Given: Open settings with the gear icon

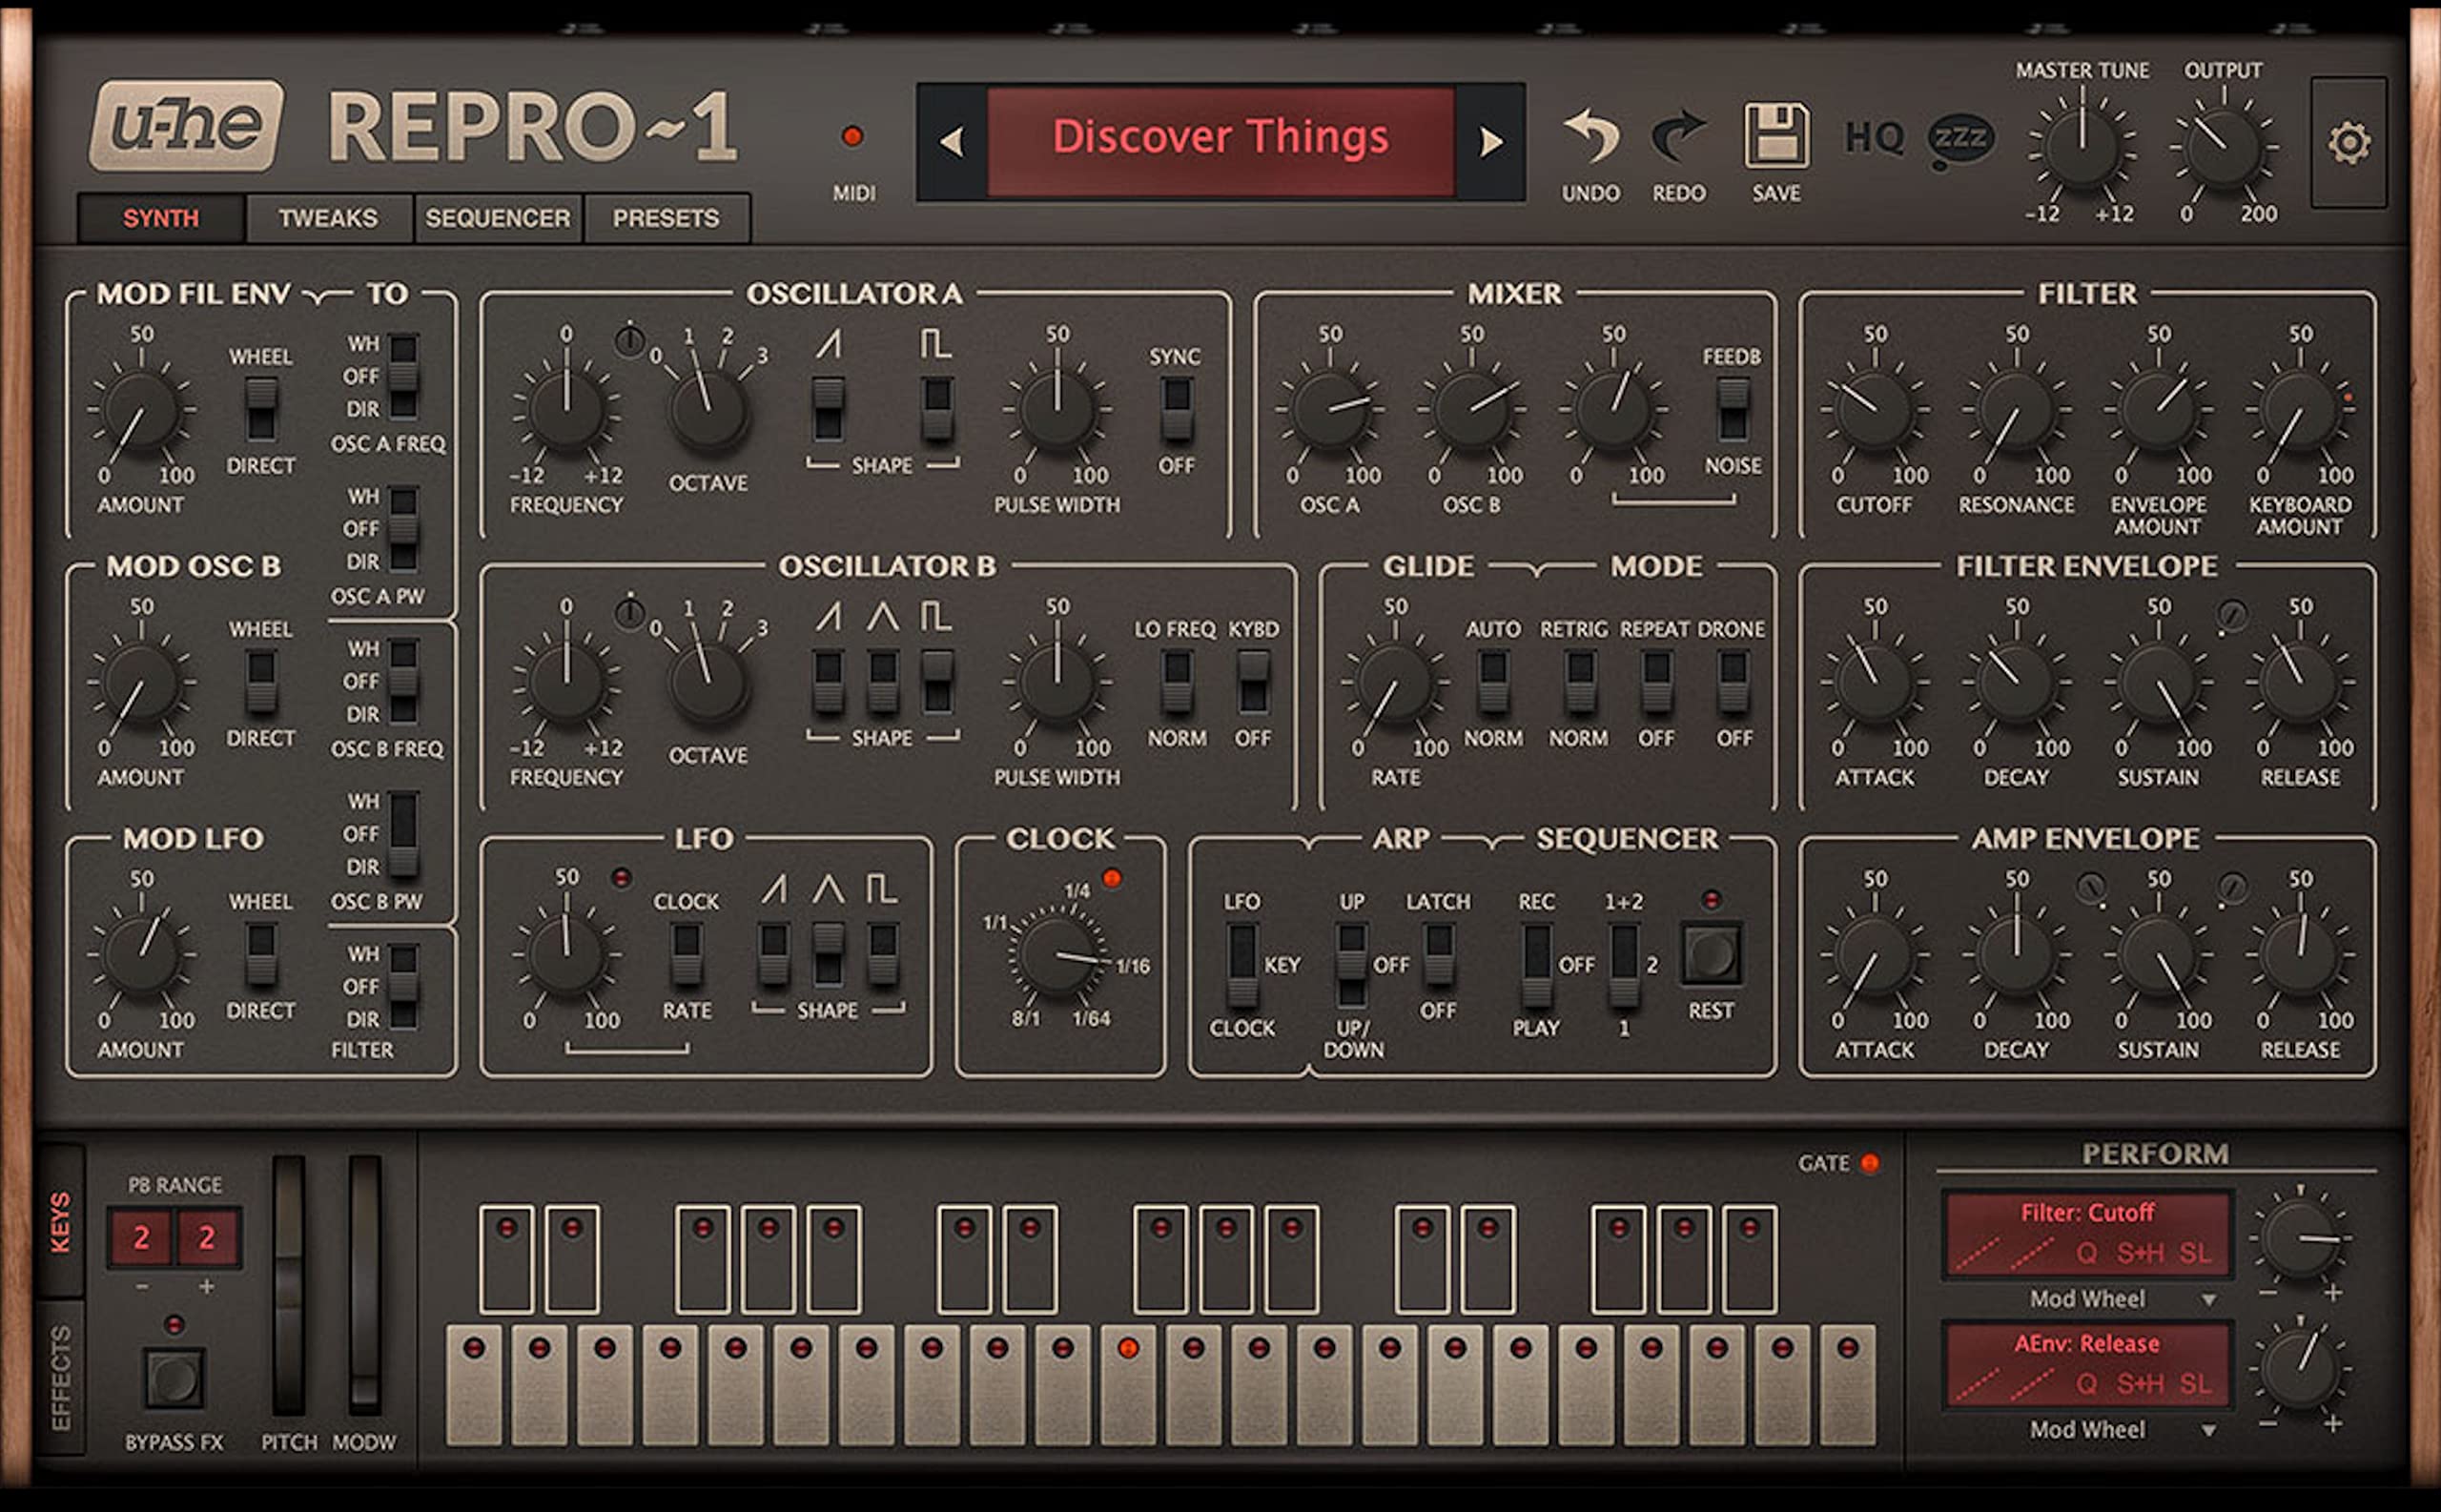Looking at the screenshot, I should (2348, 143).
